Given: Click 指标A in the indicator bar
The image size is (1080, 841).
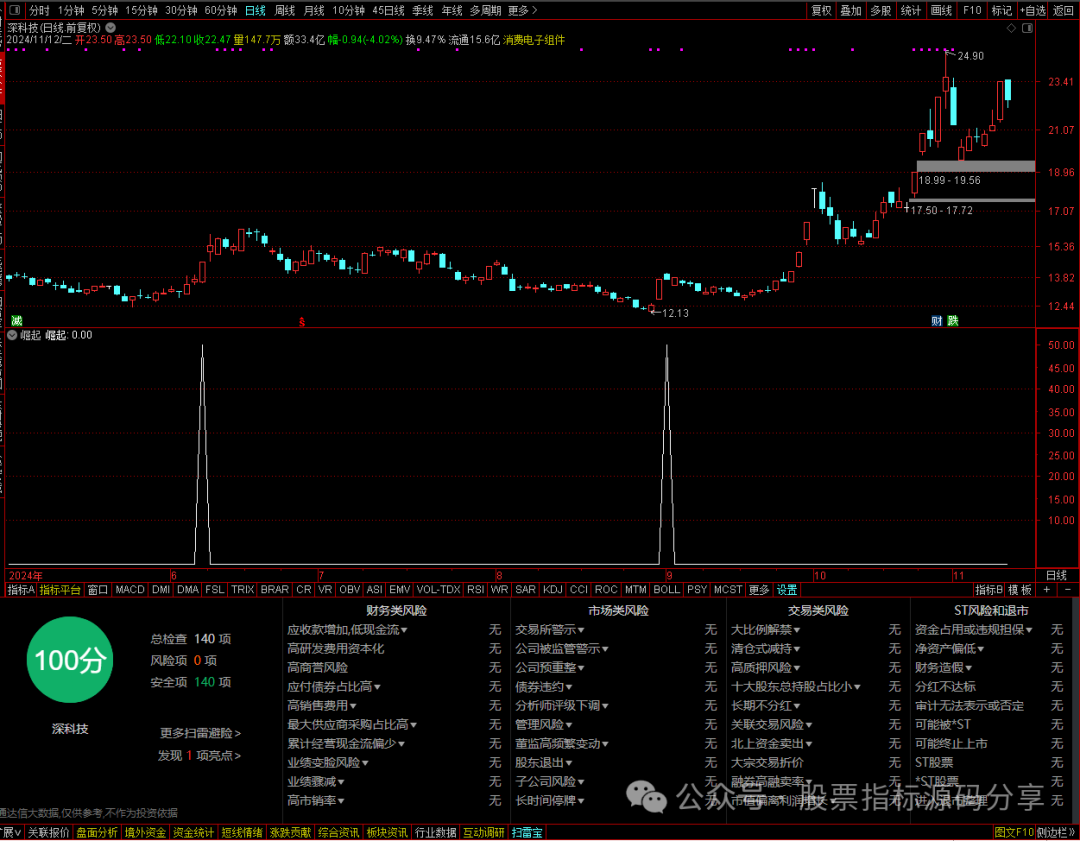Looking at the screenshot, I should click(21, 590).
